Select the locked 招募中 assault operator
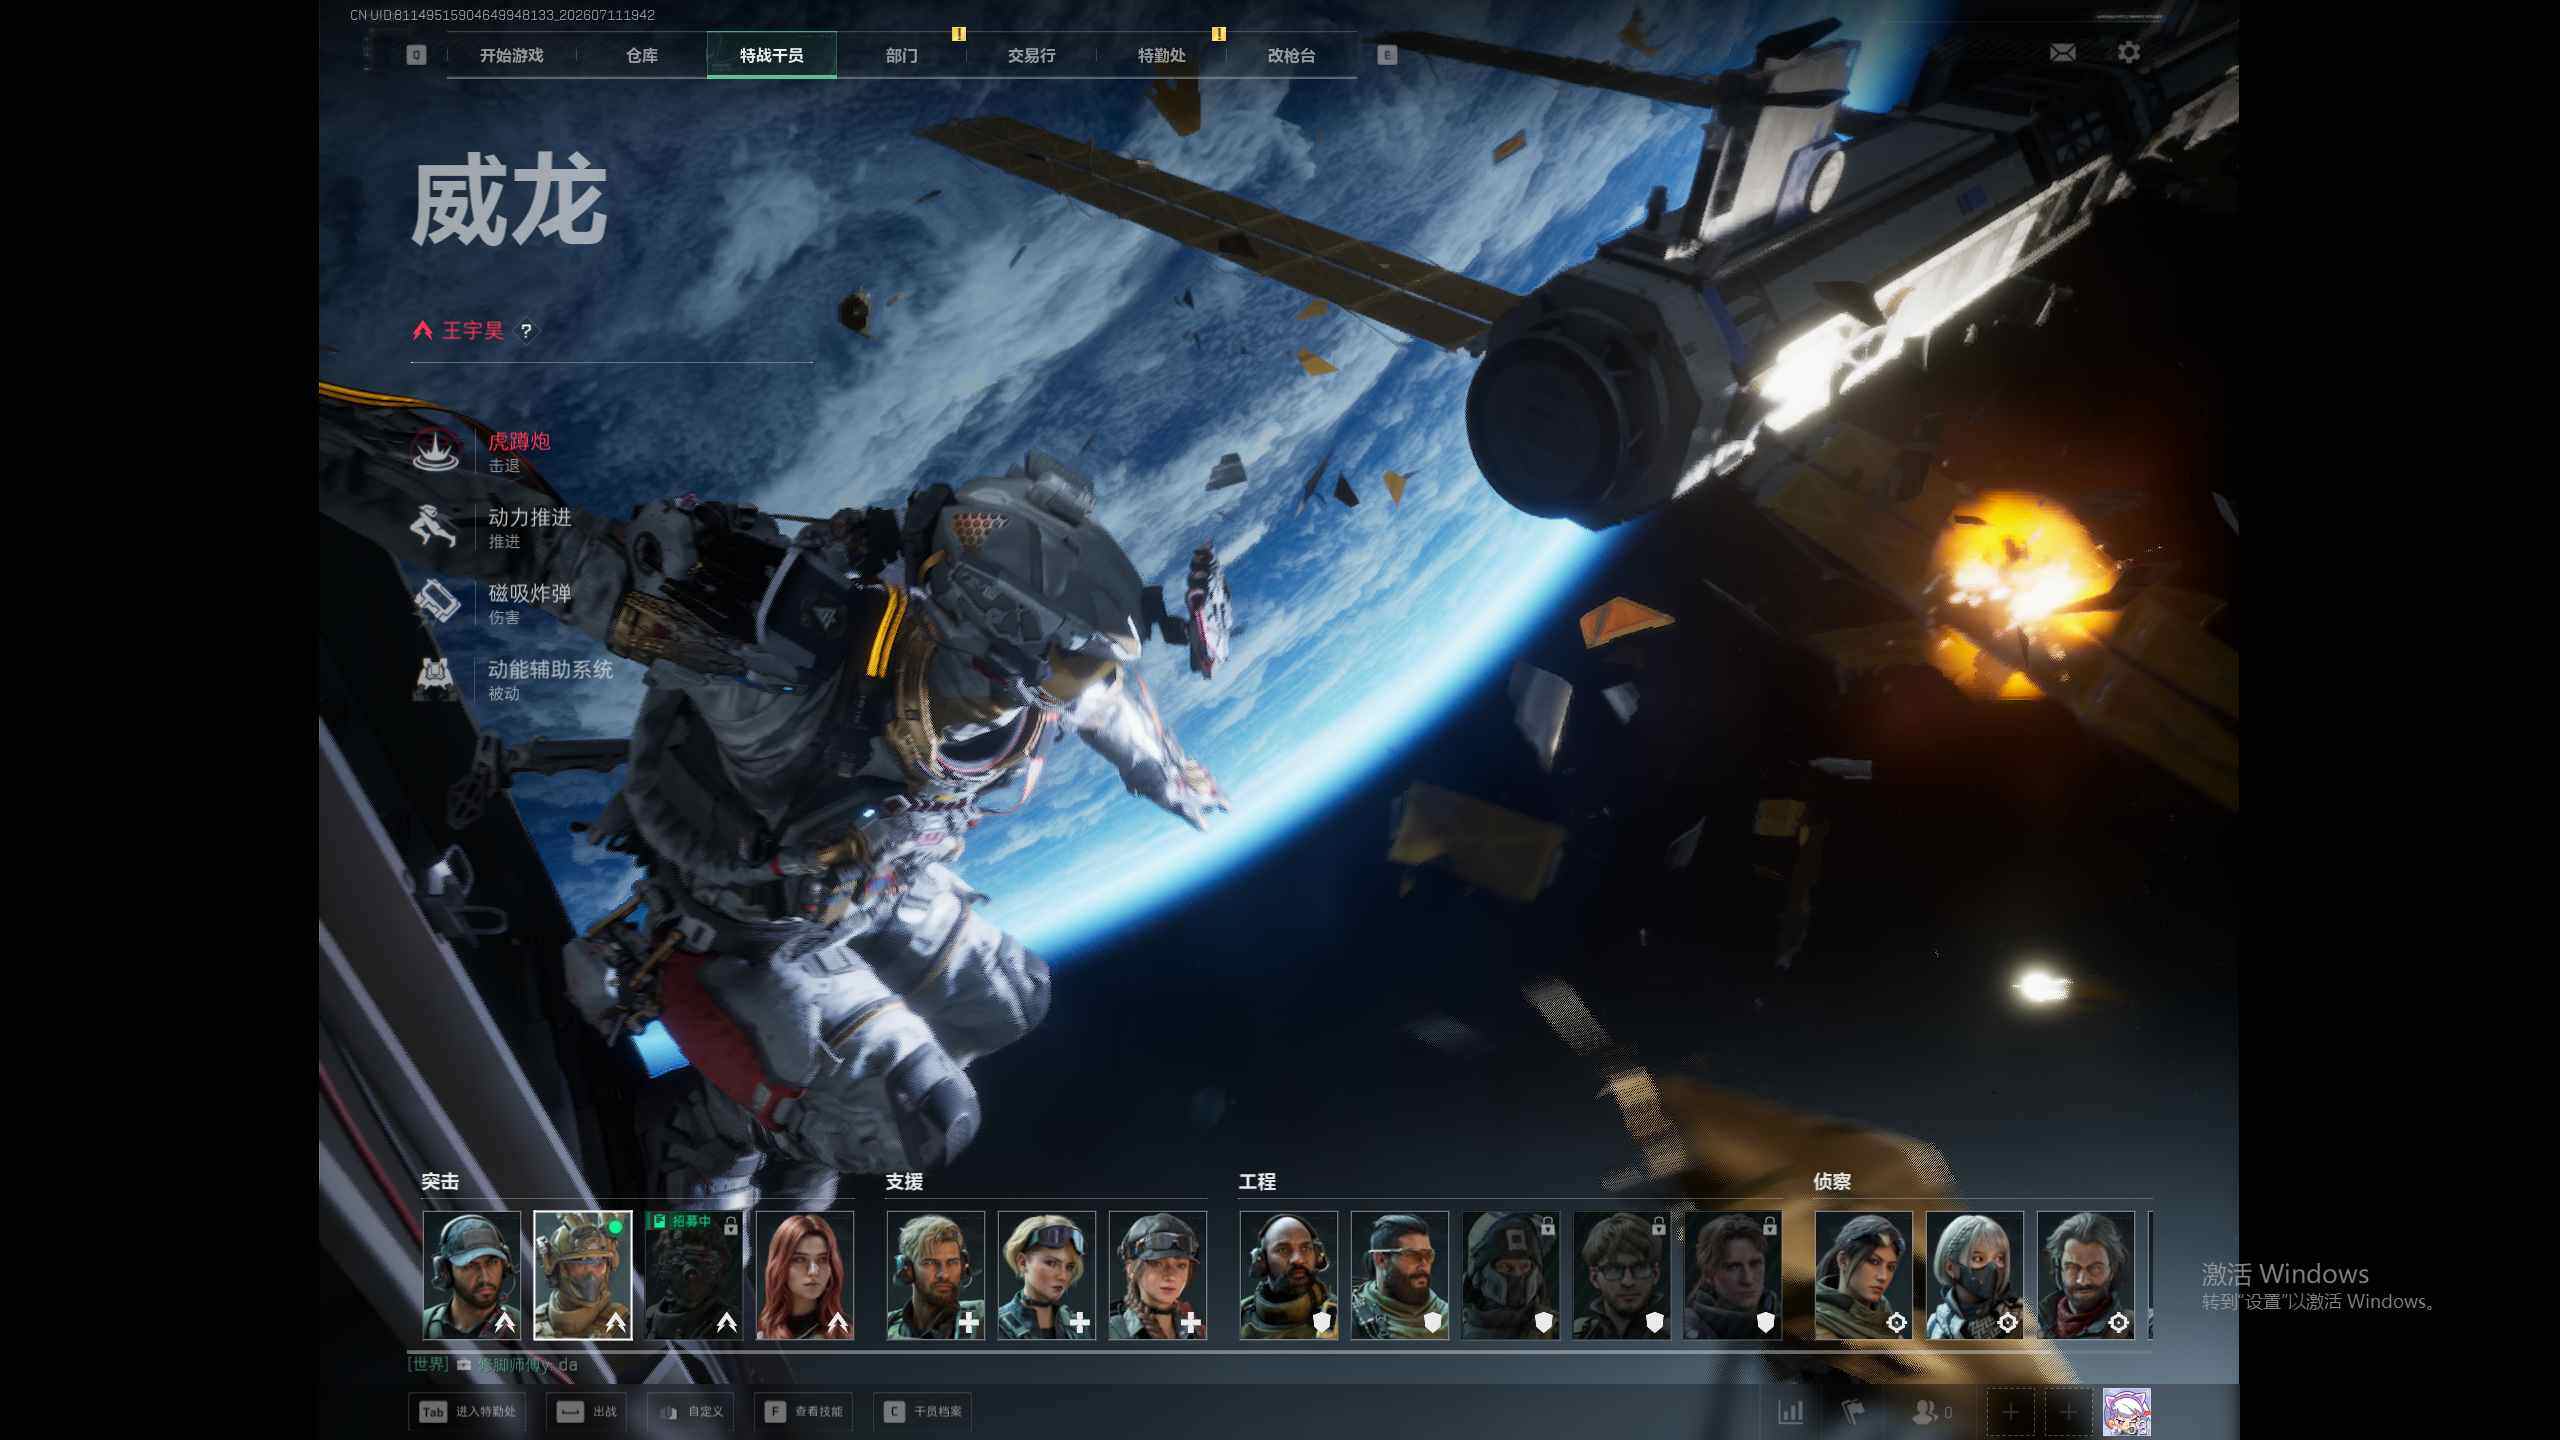 pos(694,1275)
